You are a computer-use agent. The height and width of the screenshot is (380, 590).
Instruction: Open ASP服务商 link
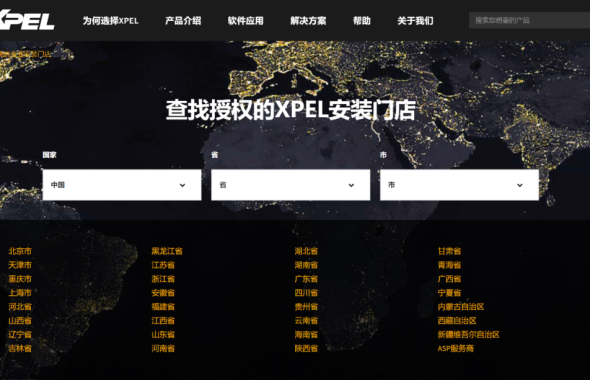coord(456,348)
